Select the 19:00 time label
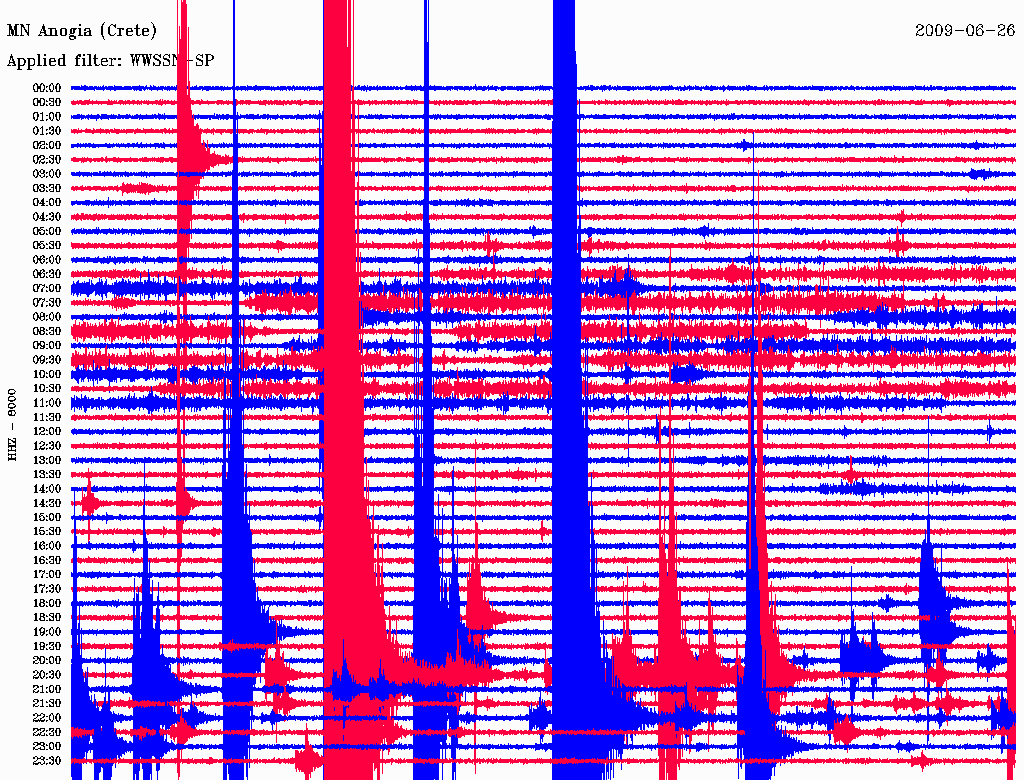This screenshot has width=1024, height=780. pos(47,632)
